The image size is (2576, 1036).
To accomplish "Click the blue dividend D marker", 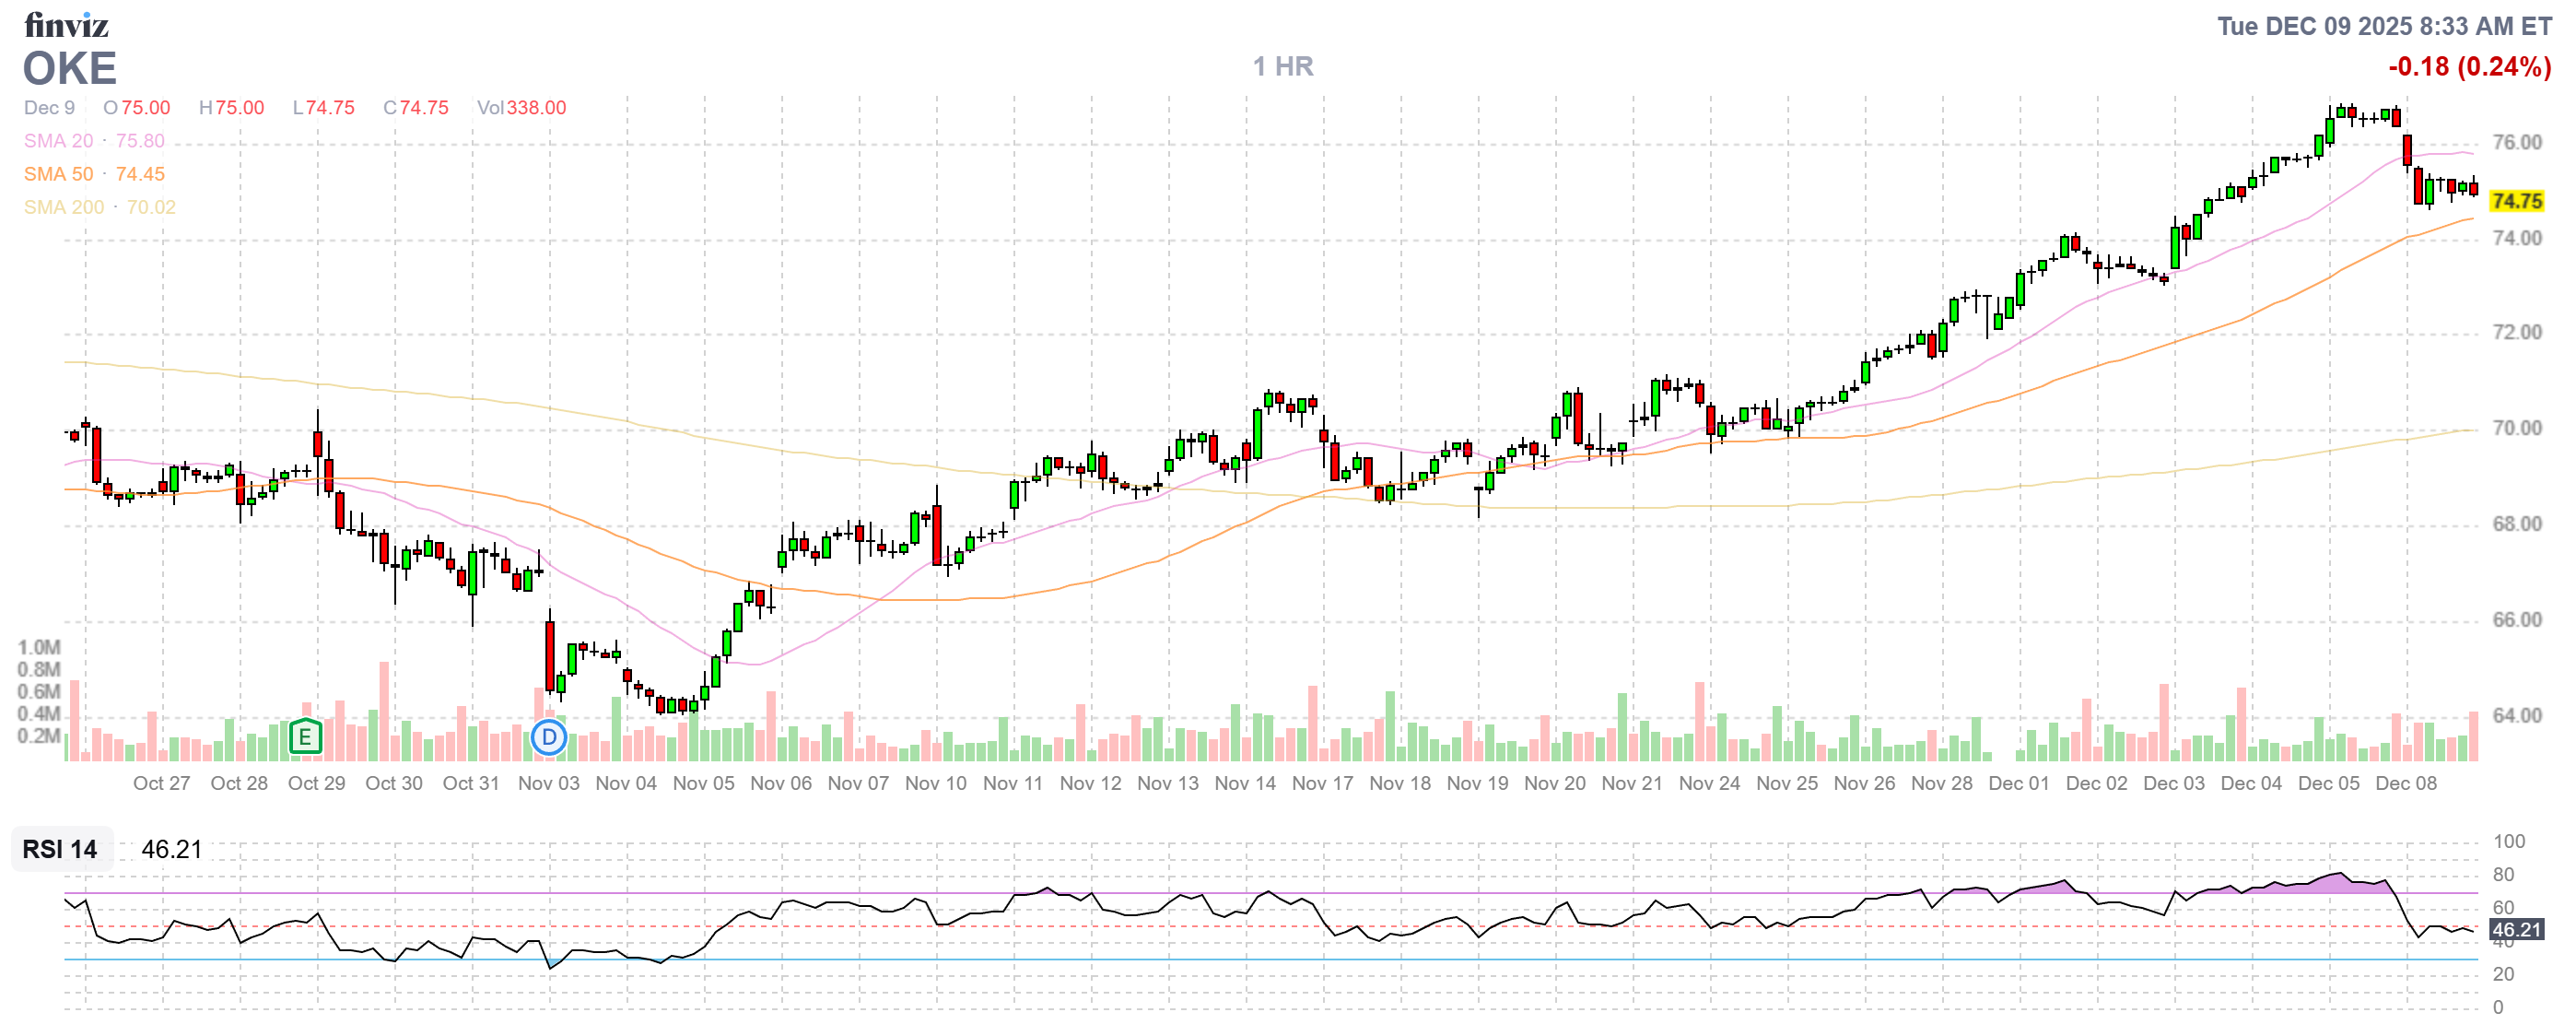I will (x=548, y=738).
